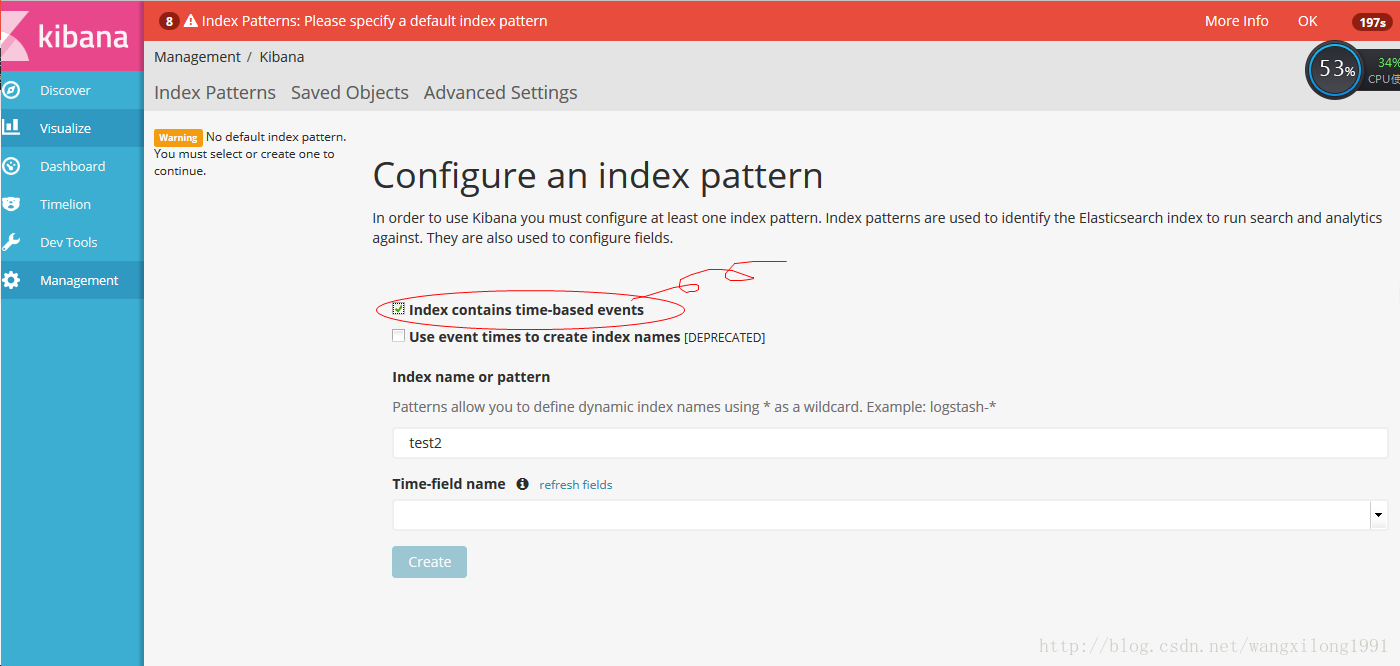Click the warning triangle in red banner
The image size is (1400, 666).
pyautogui.click(x=190, y=21)
